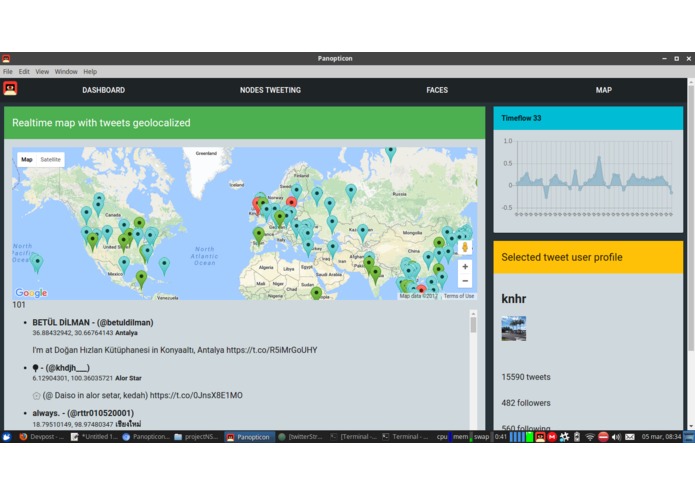Click the volume speaker tray icon

[x=616, y=437]
